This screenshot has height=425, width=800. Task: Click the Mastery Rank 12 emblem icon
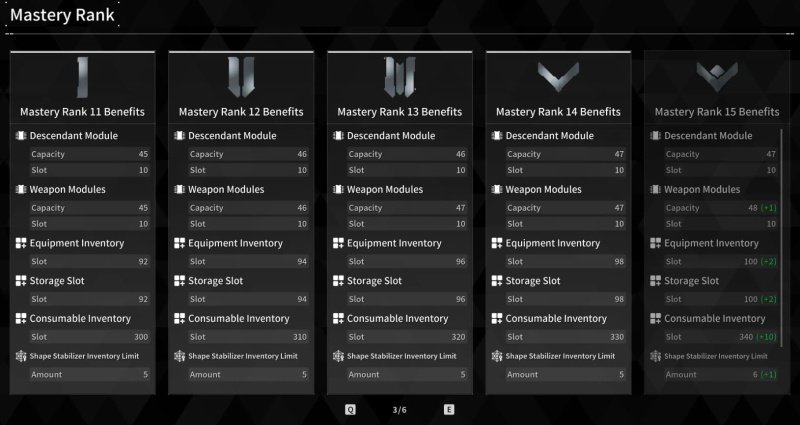[241, 78]
